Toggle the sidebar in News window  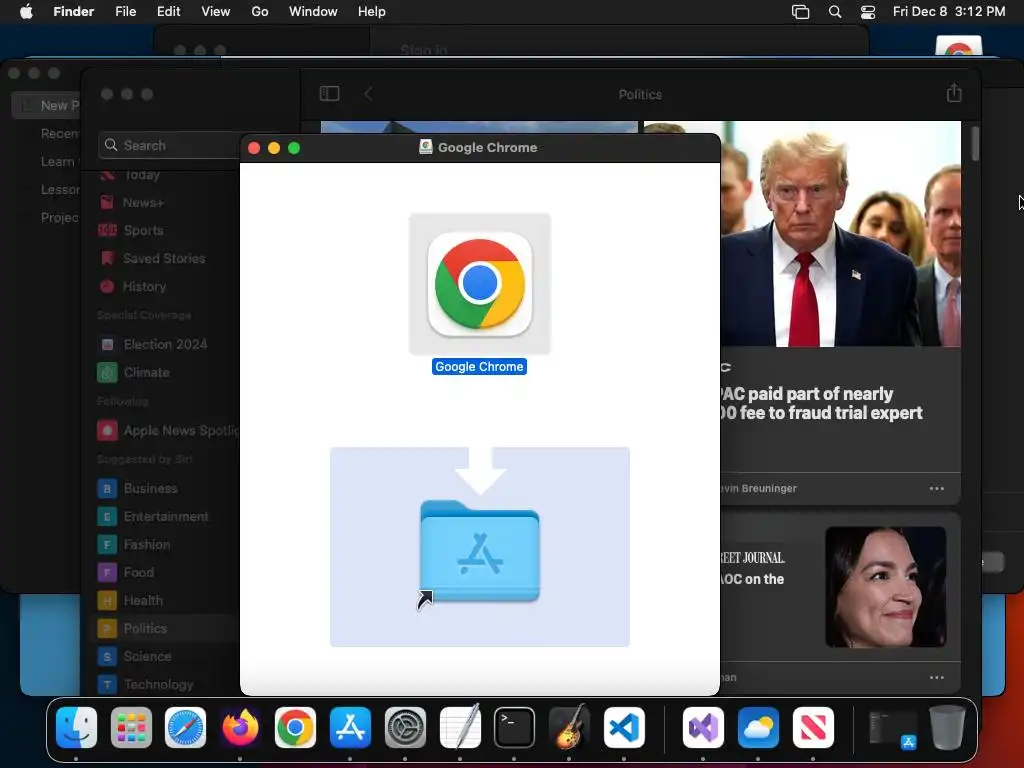pos(329,94)
